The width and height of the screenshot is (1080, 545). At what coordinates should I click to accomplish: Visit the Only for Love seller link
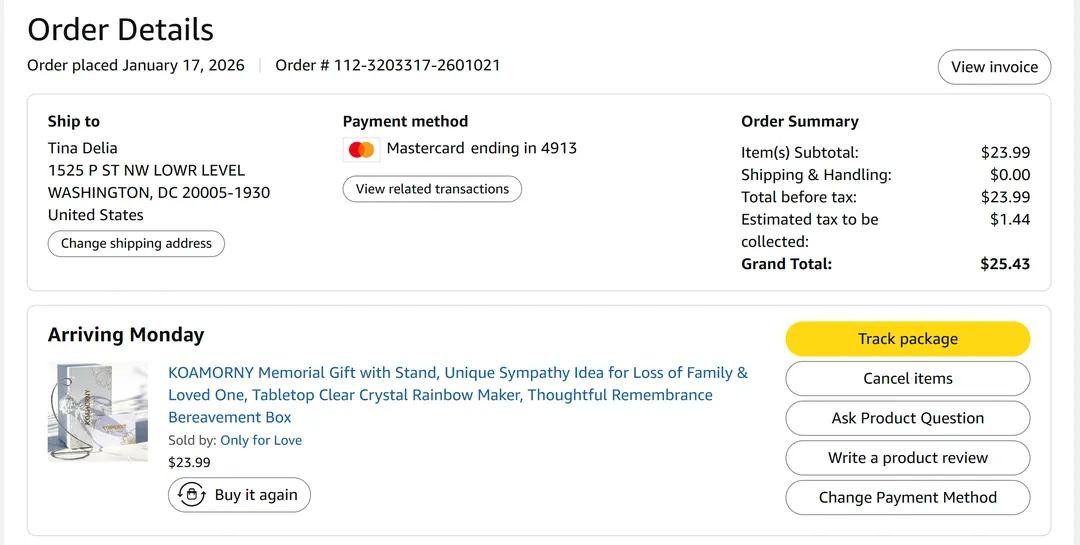point(261,440)
